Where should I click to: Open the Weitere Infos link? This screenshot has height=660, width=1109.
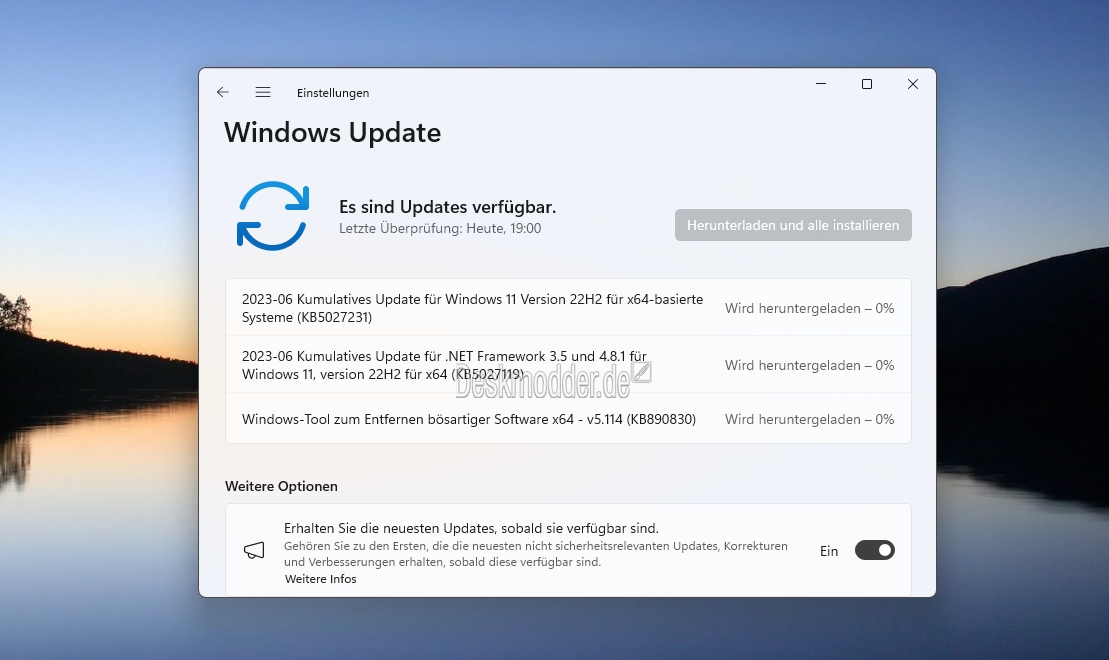pos(320,579)
